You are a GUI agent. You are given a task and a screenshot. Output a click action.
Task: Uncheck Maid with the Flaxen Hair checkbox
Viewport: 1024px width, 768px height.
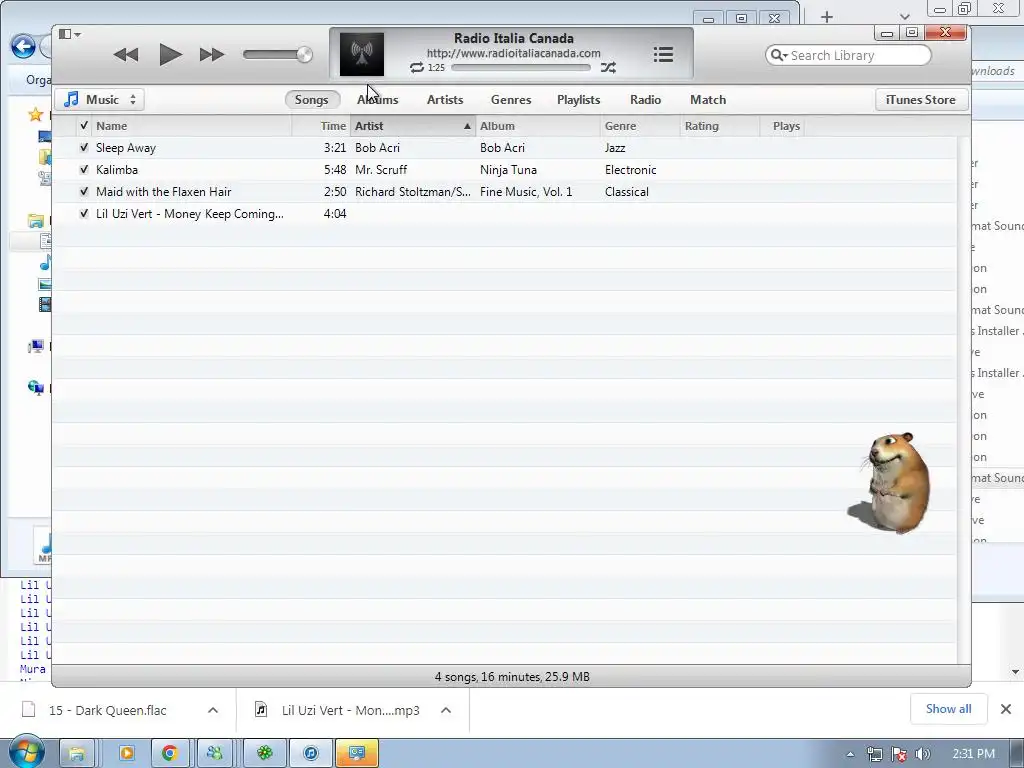(84, 191)
